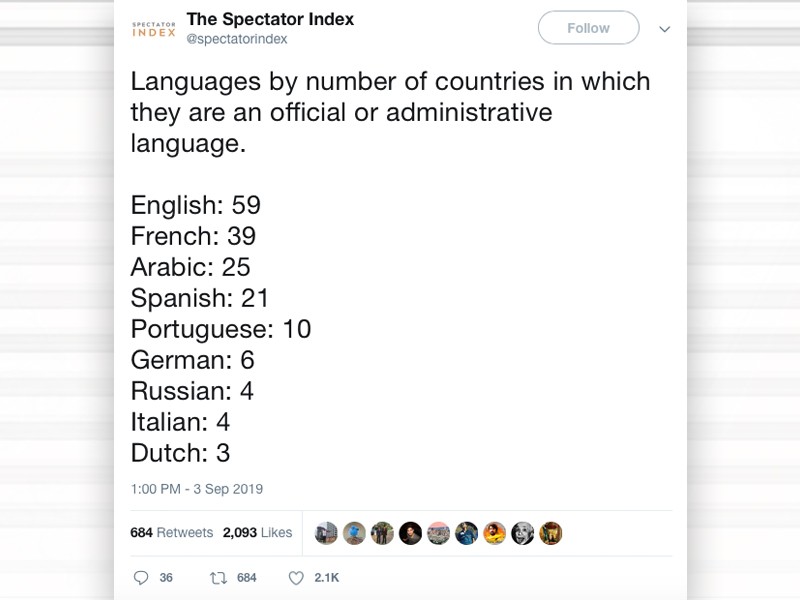Click the Follow button
Viewport: 800px width, 600px height.
(588, 28)
